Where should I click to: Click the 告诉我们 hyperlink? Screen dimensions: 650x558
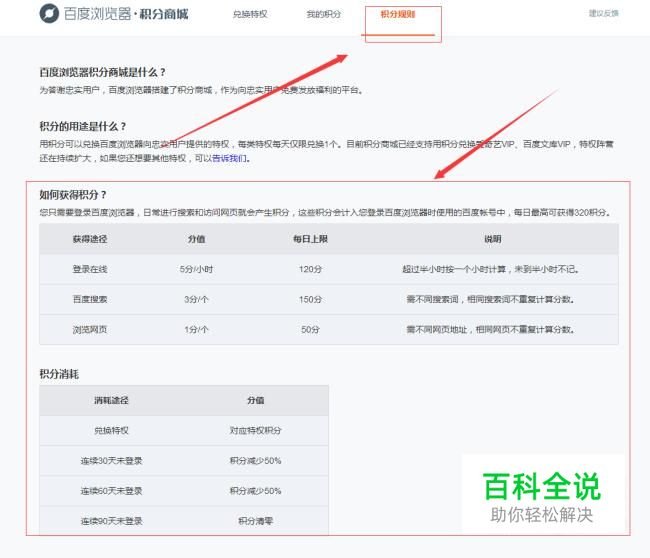click(229, 158)
